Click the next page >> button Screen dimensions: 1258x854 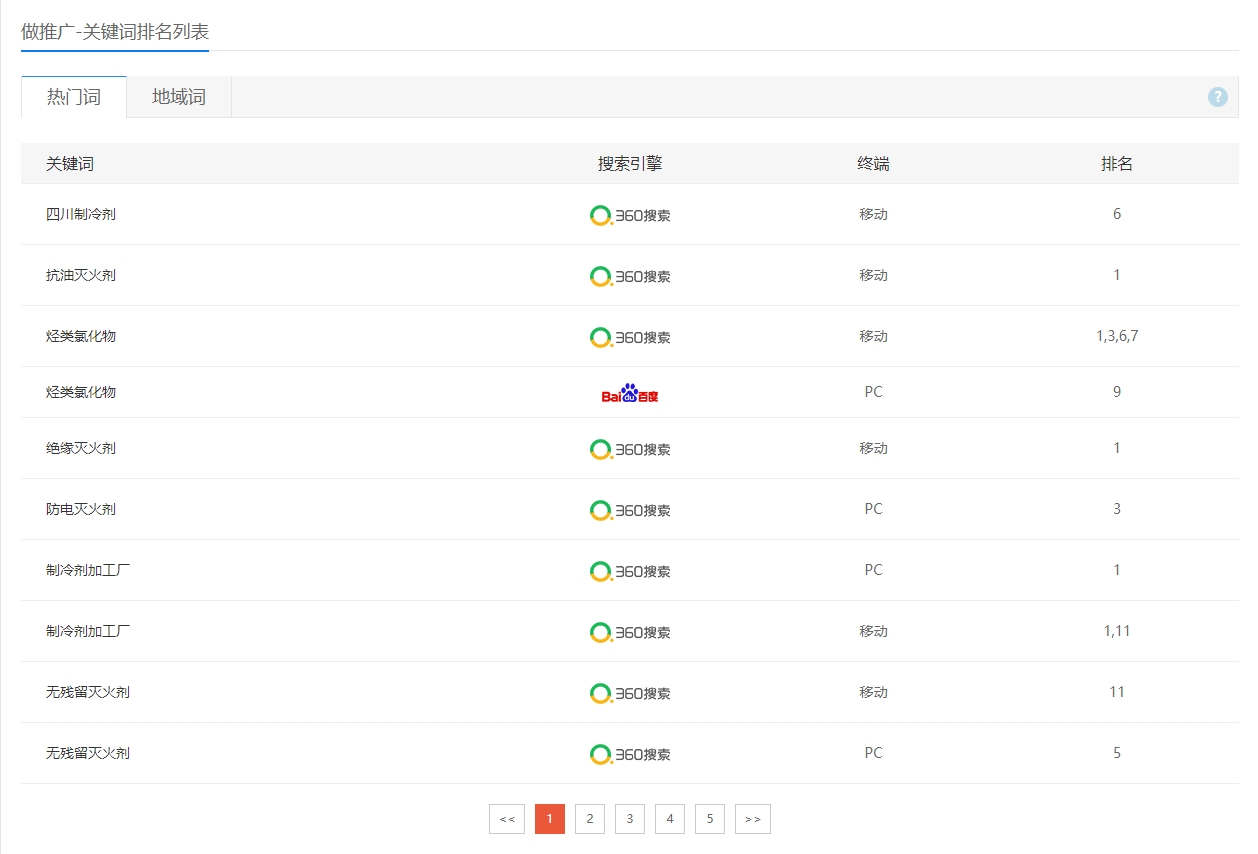pyautogui.click(x=753, y=819)
